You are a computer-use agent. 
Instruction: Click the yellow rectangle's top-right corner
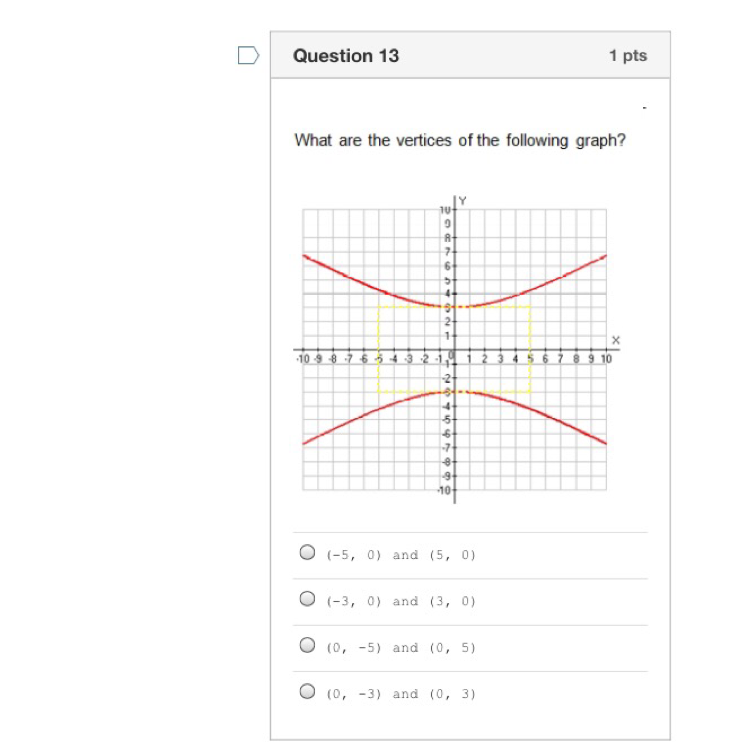coord(530,306)
